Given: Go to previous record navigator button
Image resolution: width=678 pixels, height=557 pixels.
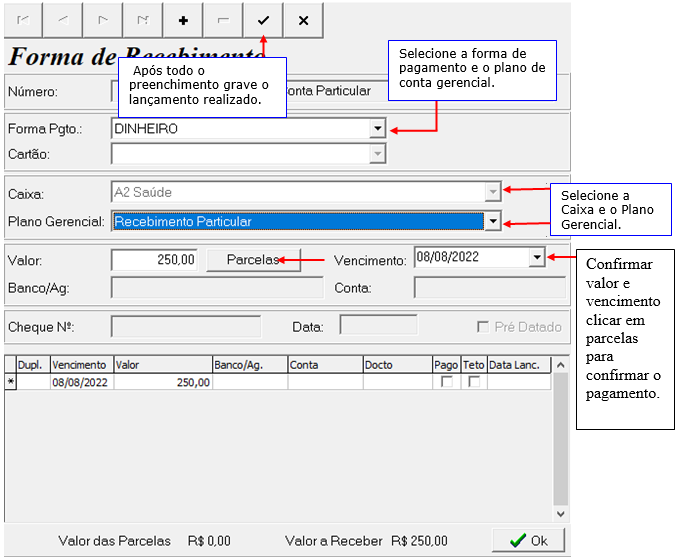Looking at the screenshot, I should point(63,20).
